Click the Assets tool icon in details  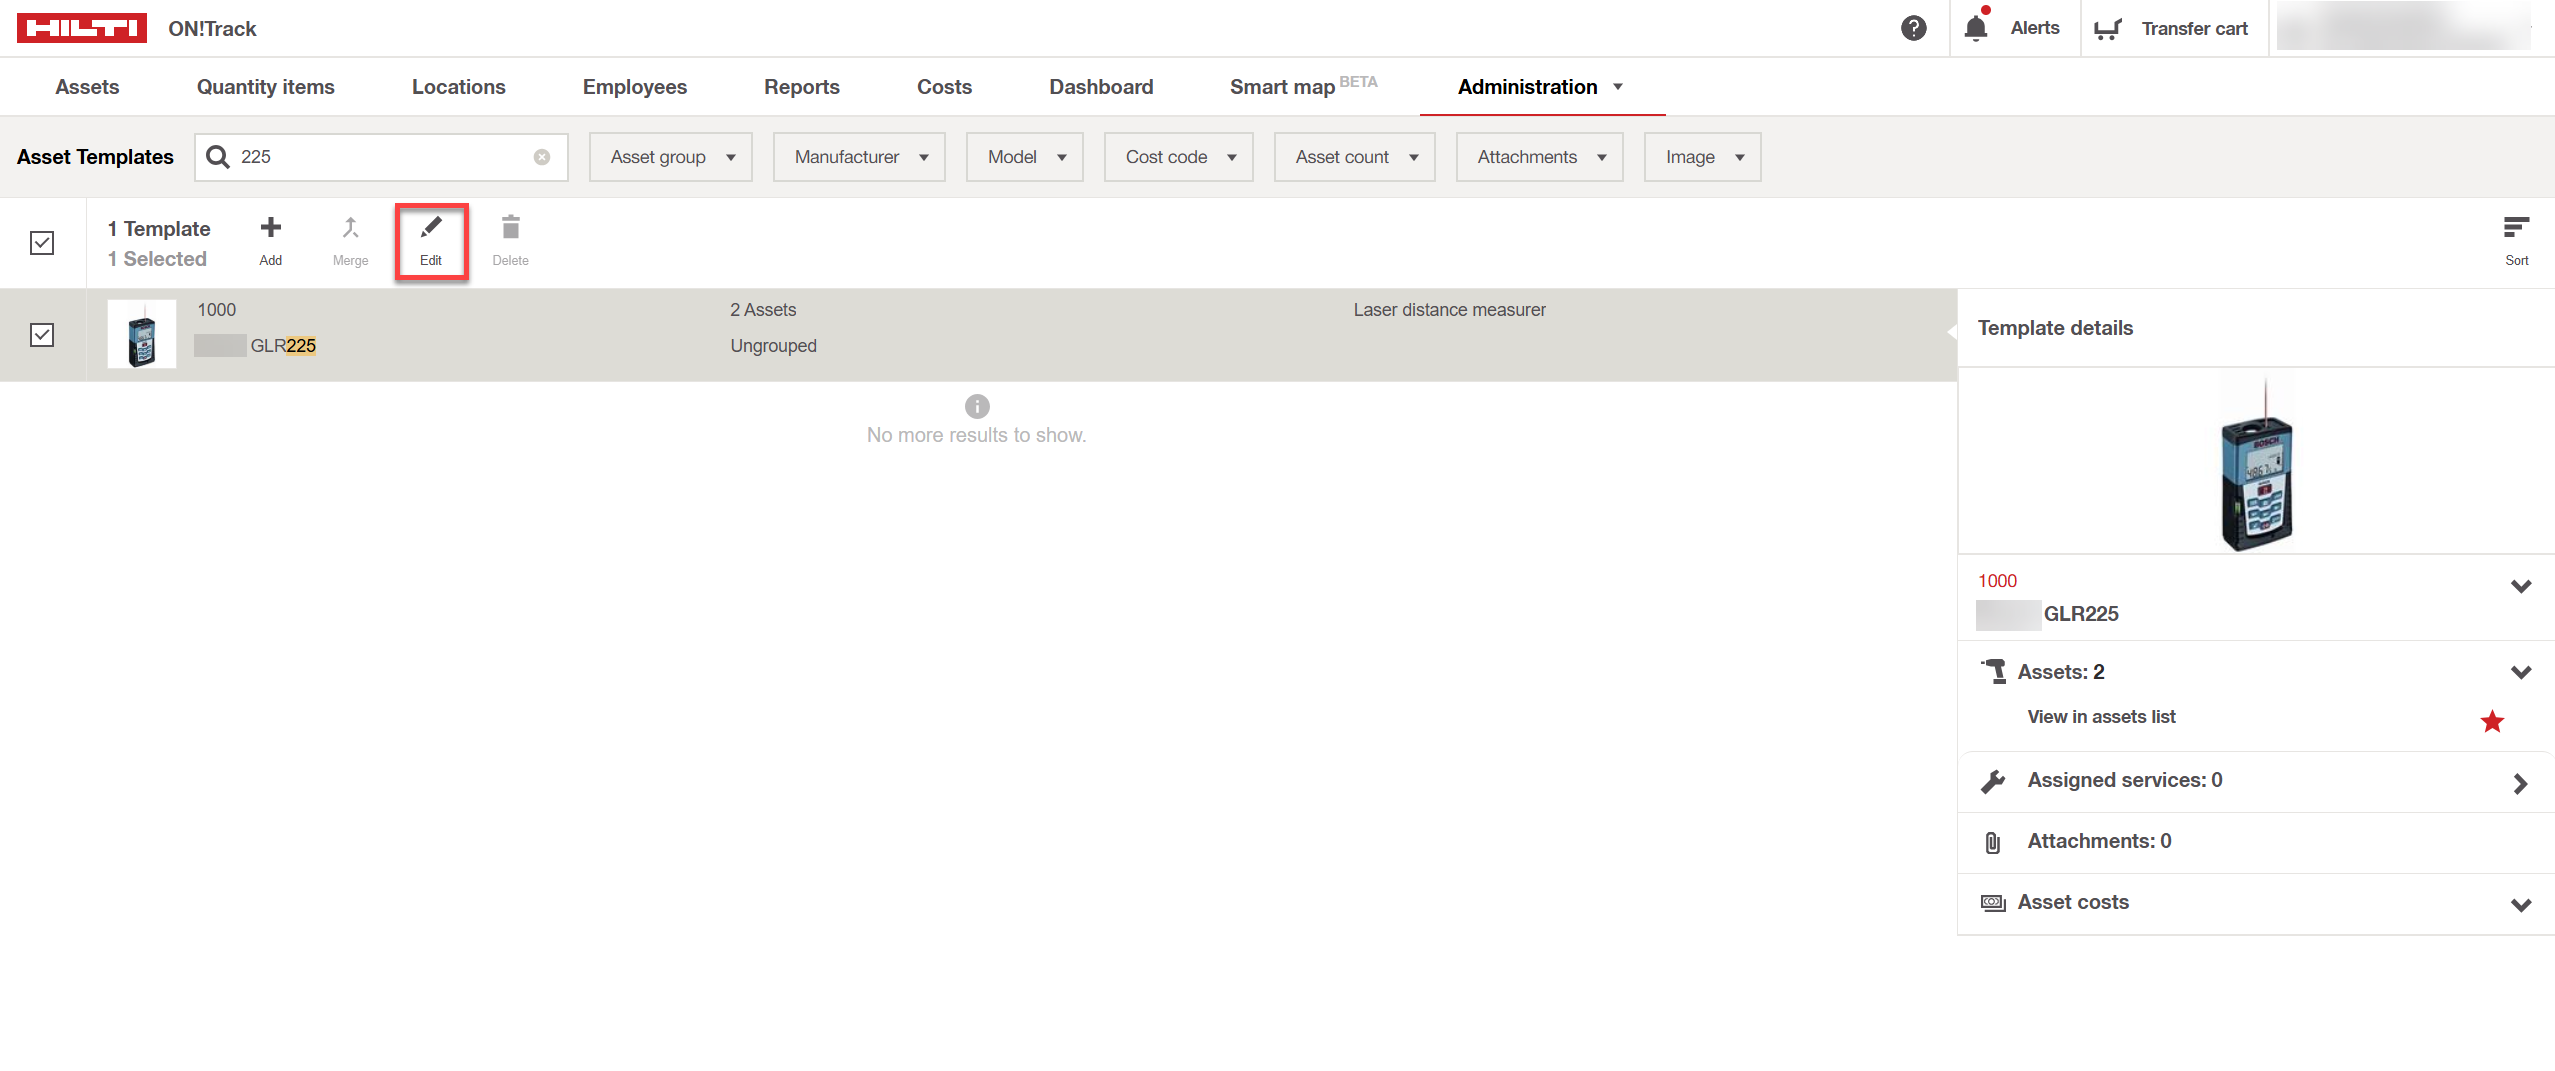1993,671
